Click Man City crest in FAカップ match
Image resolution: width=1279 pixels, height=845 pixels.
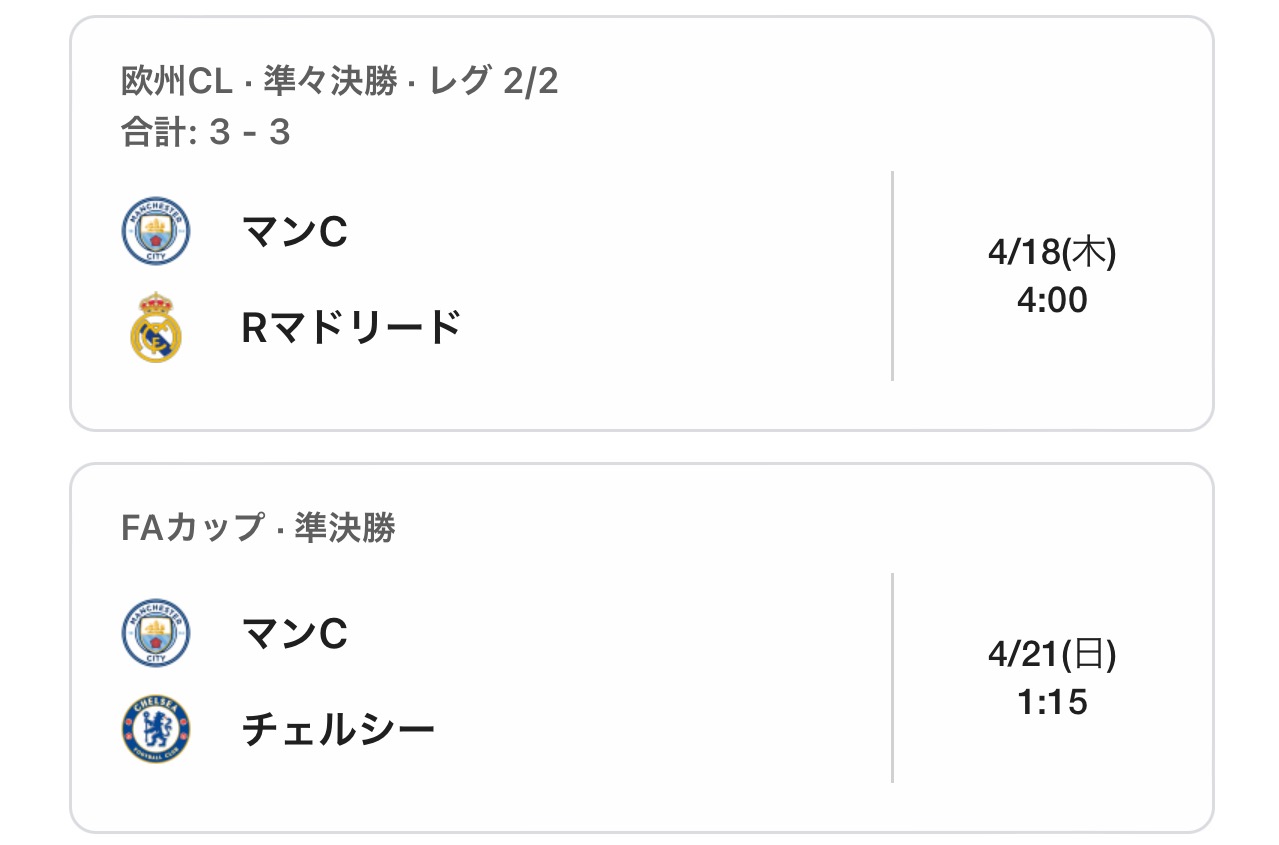[155, 632]
